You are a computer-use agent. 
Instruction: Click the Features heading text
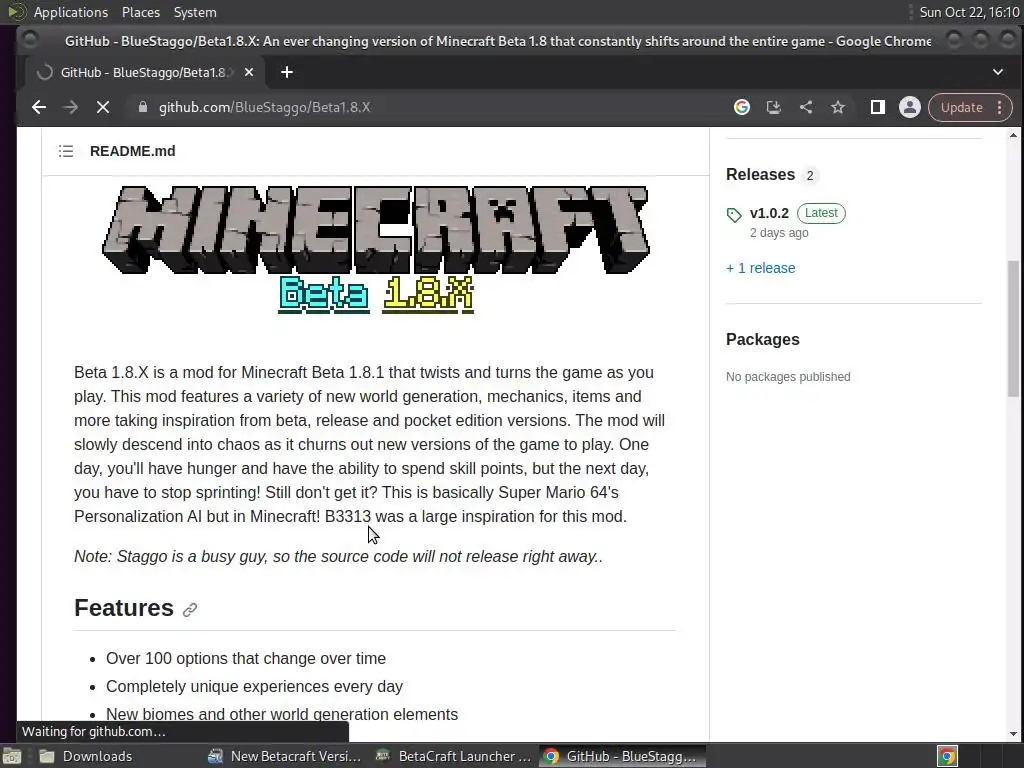(124, 608)
